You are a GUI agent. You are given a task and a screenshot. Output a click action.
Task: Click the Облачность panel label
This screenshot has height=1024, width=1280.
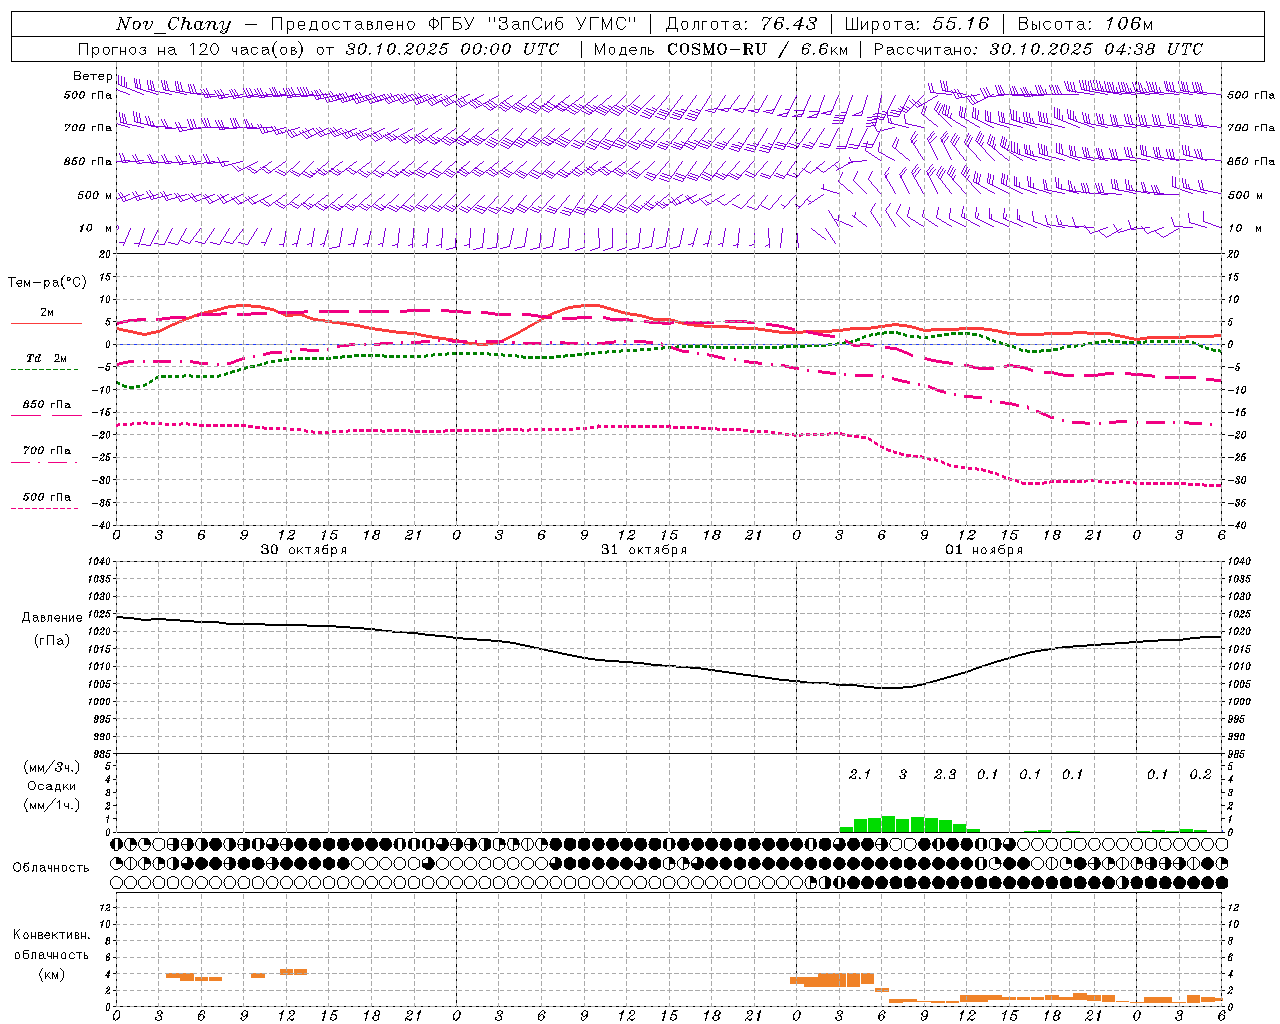click(51, 868)
